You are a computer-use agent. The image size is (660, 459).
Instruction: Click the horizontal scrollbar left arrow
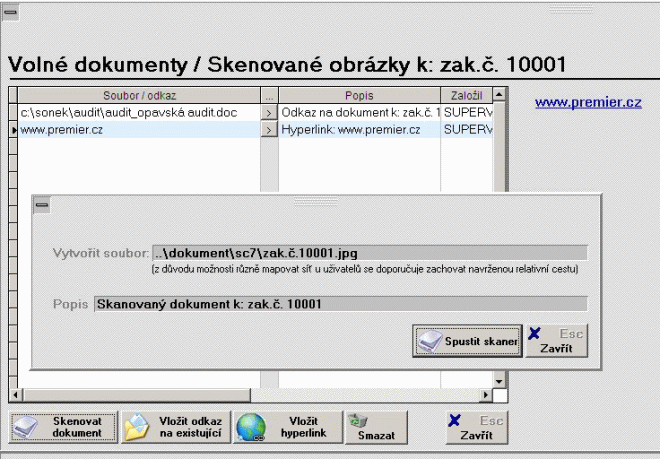16,395
